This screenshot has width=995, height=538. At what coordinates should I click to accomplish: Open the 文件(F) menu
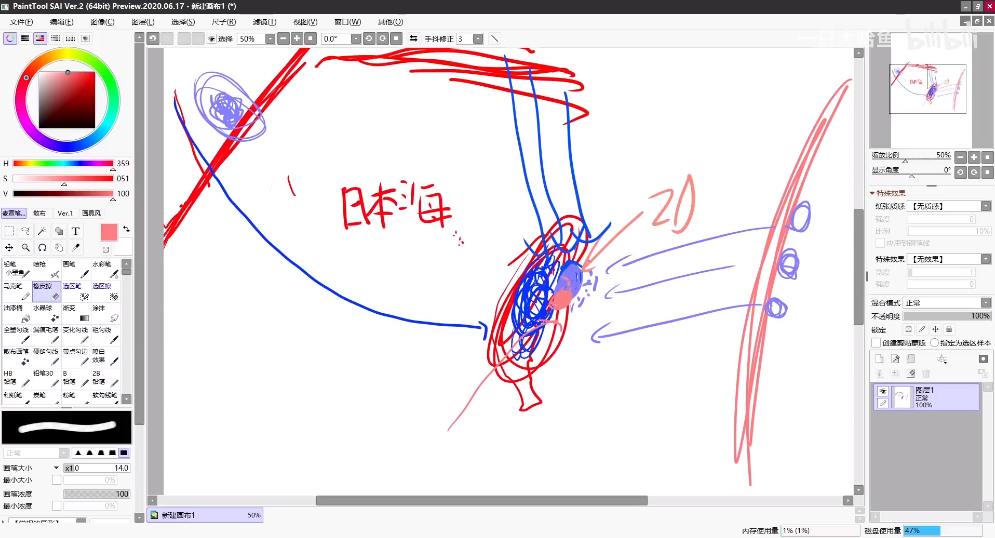click(x=22, y=22)
